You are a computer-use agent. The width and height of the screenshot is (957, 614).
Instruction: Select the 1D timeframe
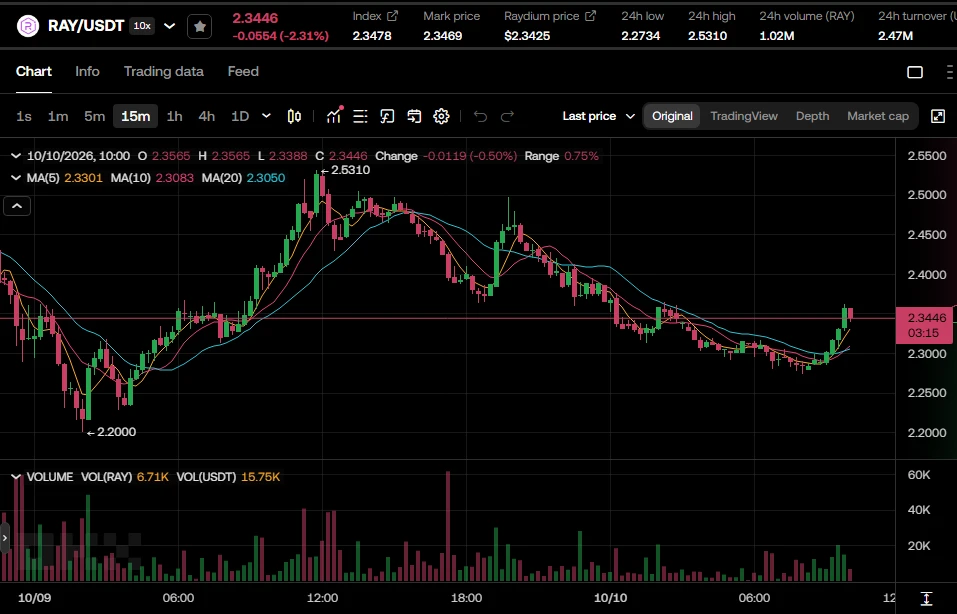(240, 116)
